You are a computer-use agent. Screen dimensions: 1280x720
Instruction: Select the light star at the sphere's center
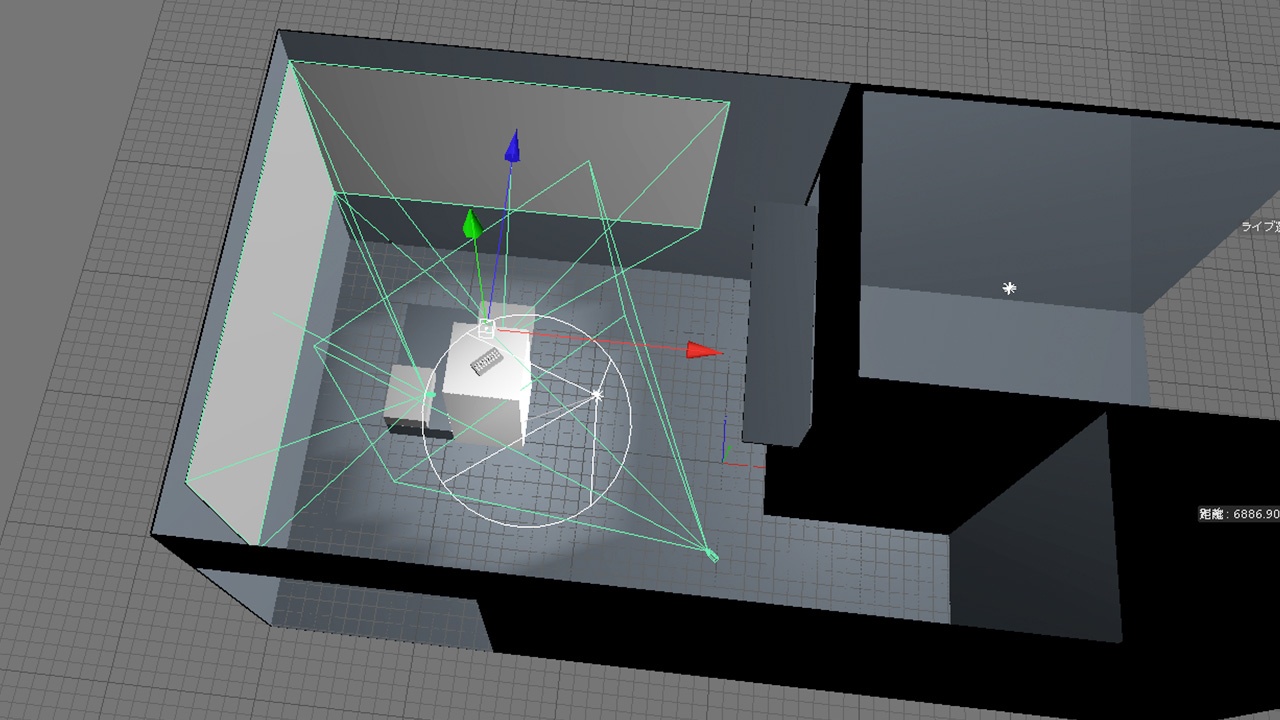point(597,395)
